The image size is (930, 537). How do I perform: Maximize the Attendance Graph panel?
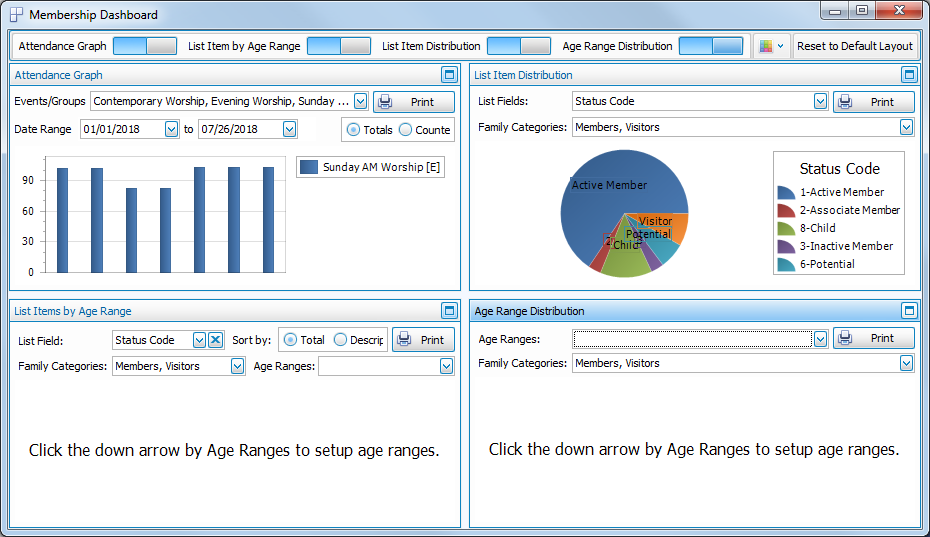(x=449, y=75)
